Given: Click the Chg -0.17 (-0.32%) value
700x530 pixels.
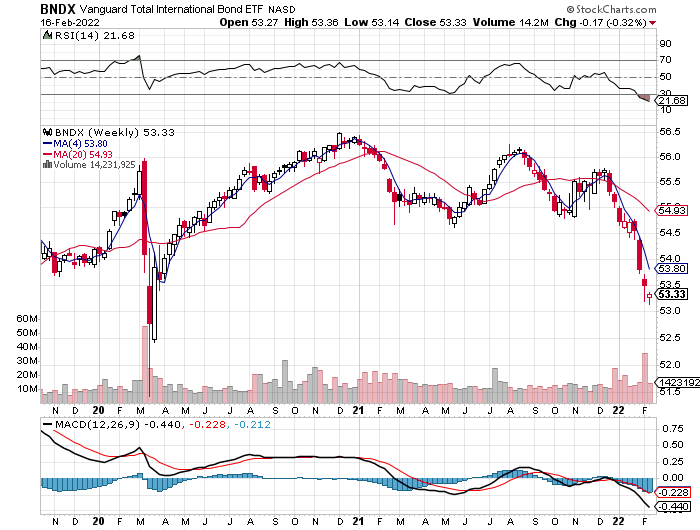Looking at the screenshot, I should click(600, 22).
